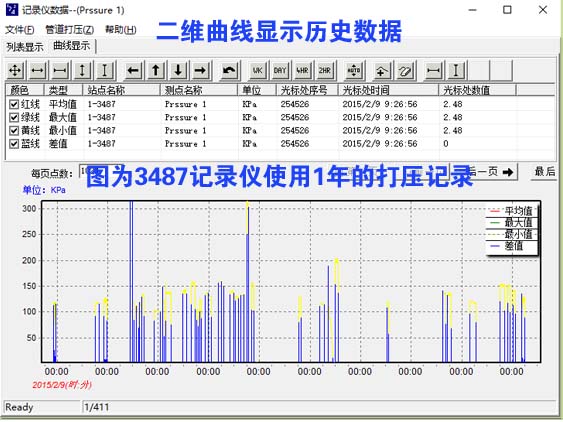Click the 站点名称 column header
Image resolution: width=563 pixels, height=422 pixels.
point(121,90)
